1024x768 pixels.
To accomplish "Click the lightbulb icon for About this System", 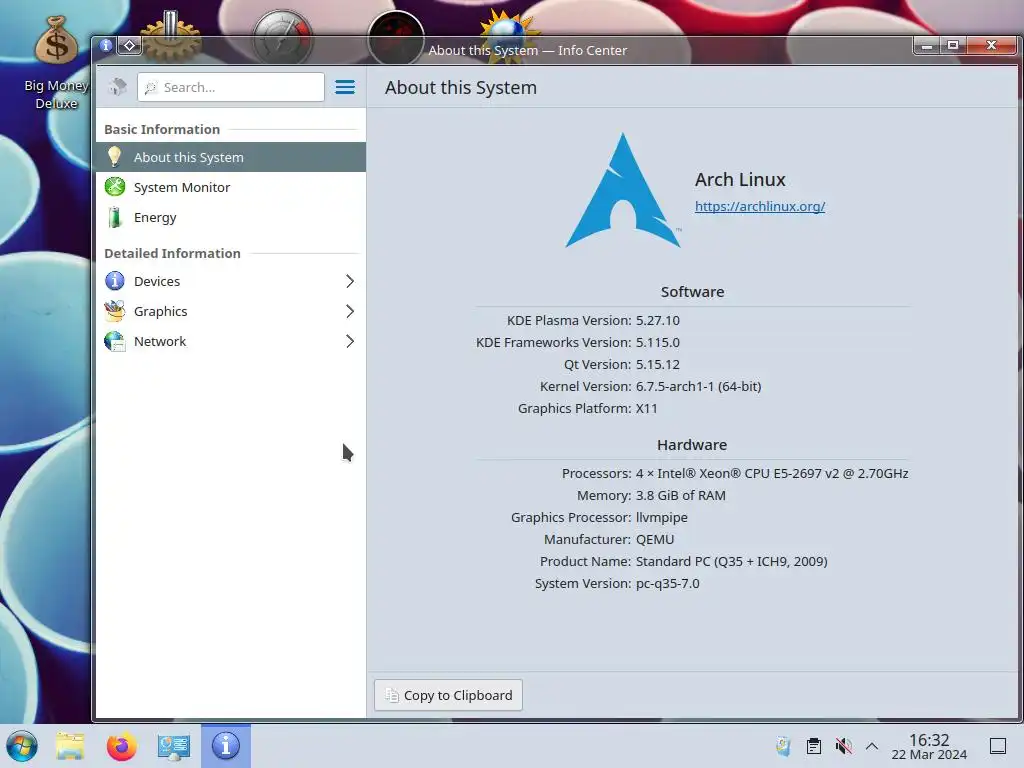I will pos(115,157).
